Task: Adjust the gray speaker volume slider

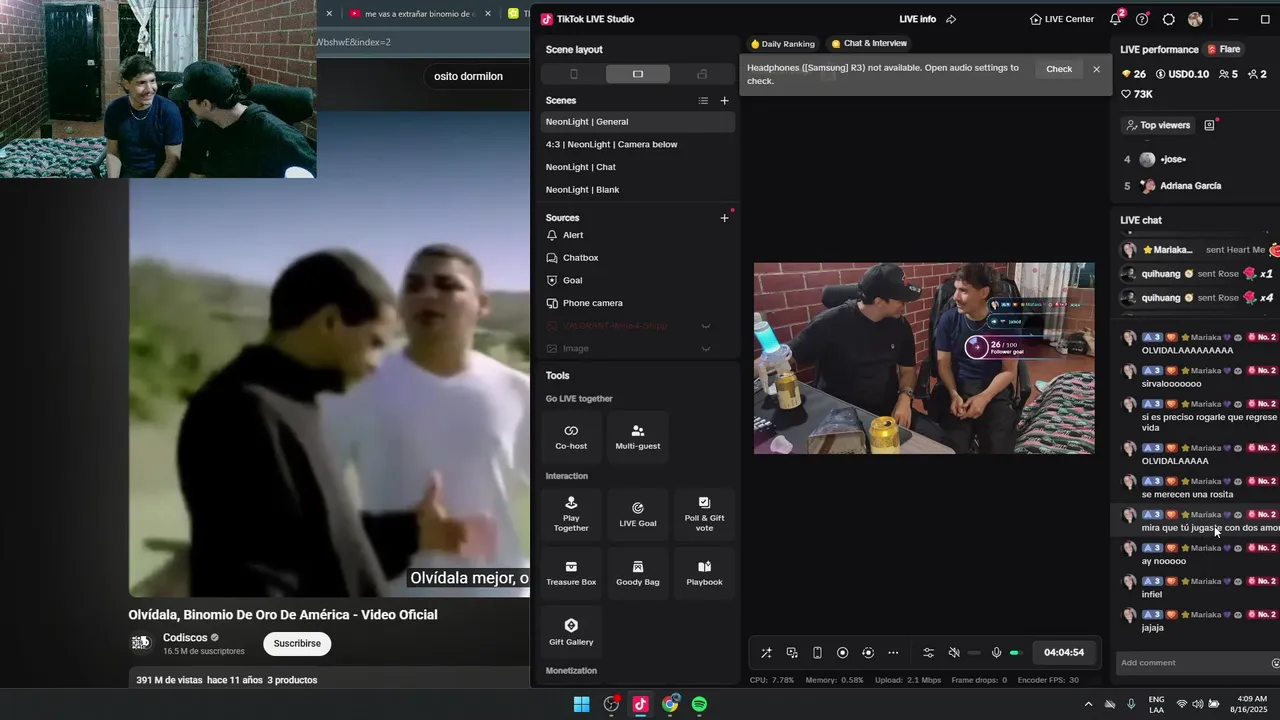Action: pyautogui.click(x=974, y=653)
